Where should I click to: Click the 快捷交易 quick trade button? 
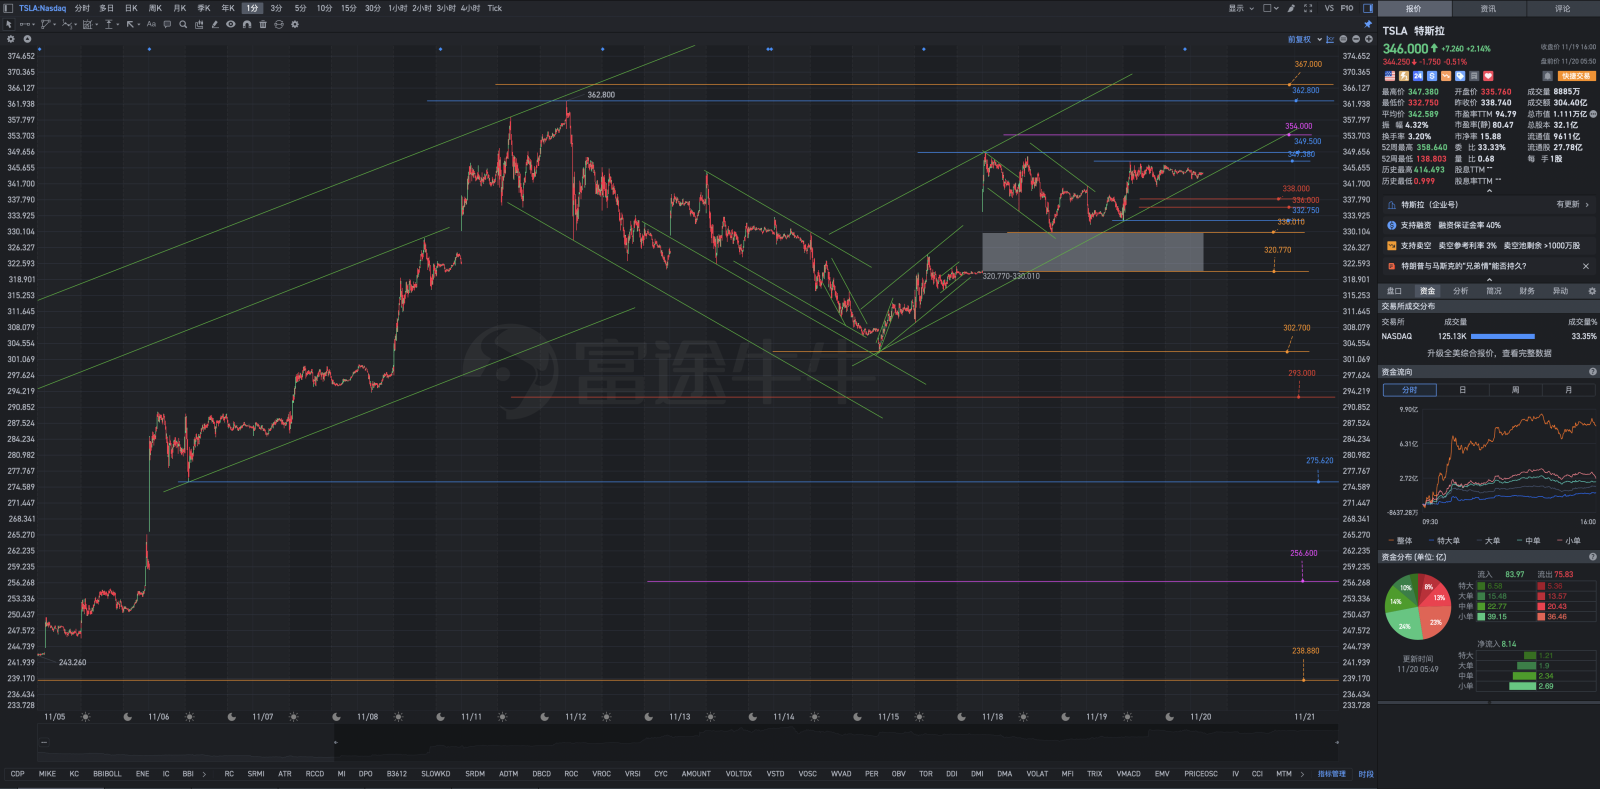click(x=1576, y=76)
